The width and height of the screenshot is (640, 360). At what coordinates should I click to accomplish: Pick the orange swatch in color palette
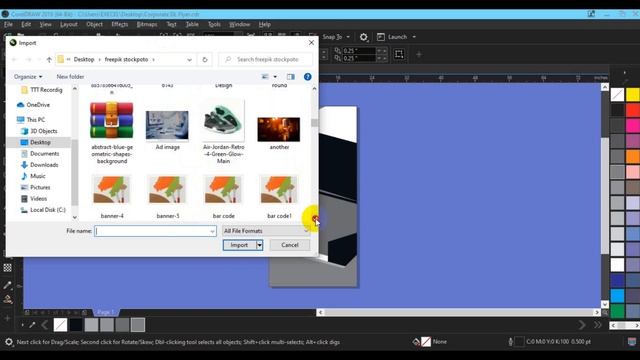pyautogui.click(x=633, y=156)
